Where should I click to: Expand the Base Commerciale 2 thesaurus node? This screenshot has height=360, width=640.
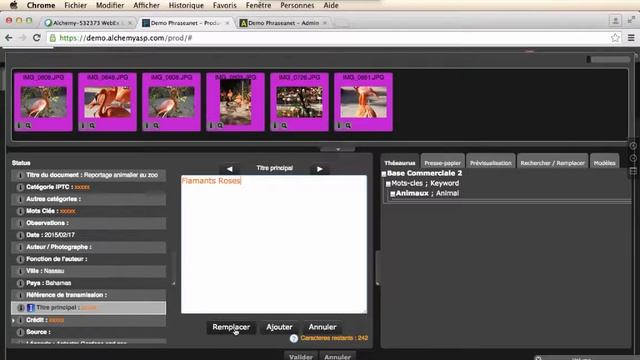point(384,174)
